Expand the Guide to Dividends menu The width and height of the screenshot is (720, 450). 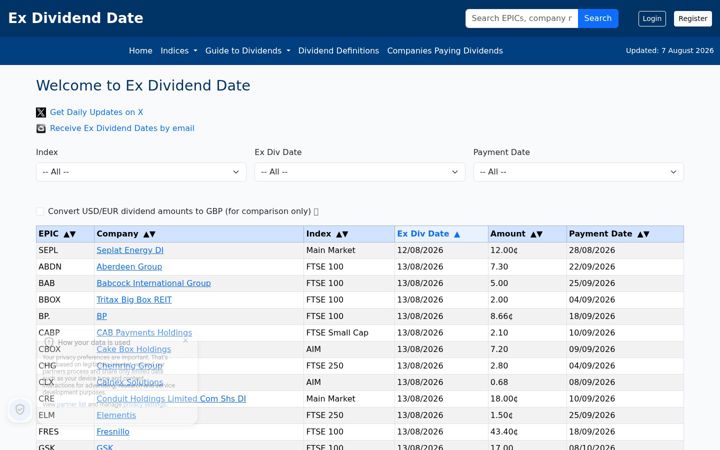click(248, 51)
